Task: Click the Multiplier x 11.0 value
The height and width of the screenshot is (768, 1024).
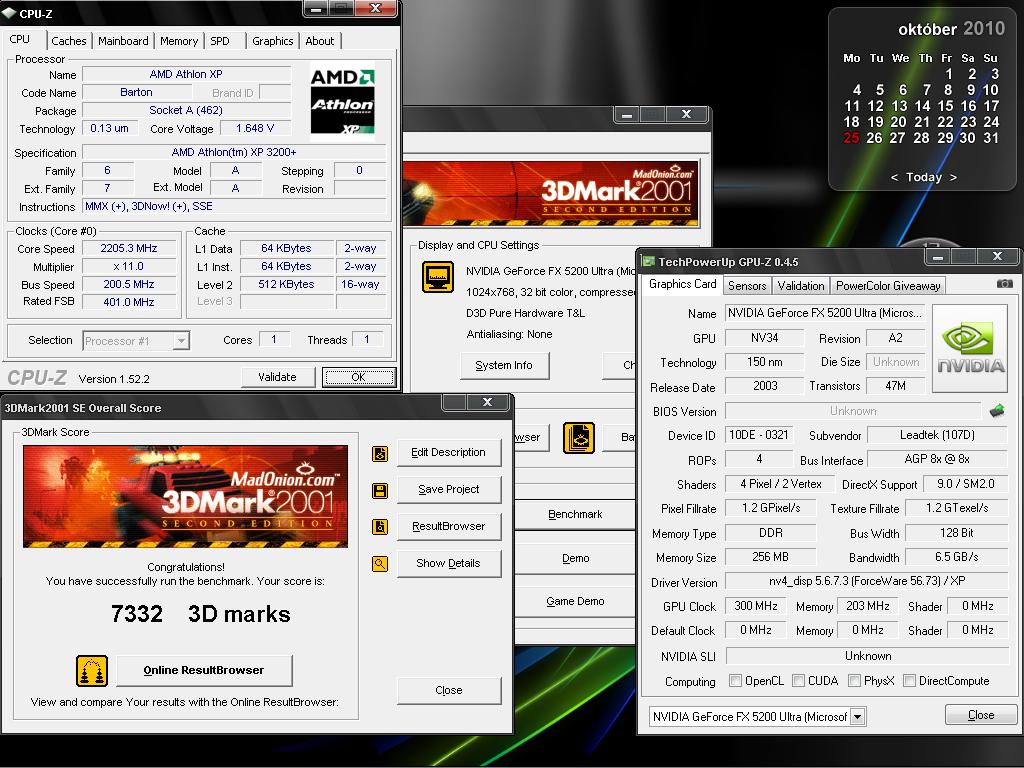Action: (x=129, y=266)
